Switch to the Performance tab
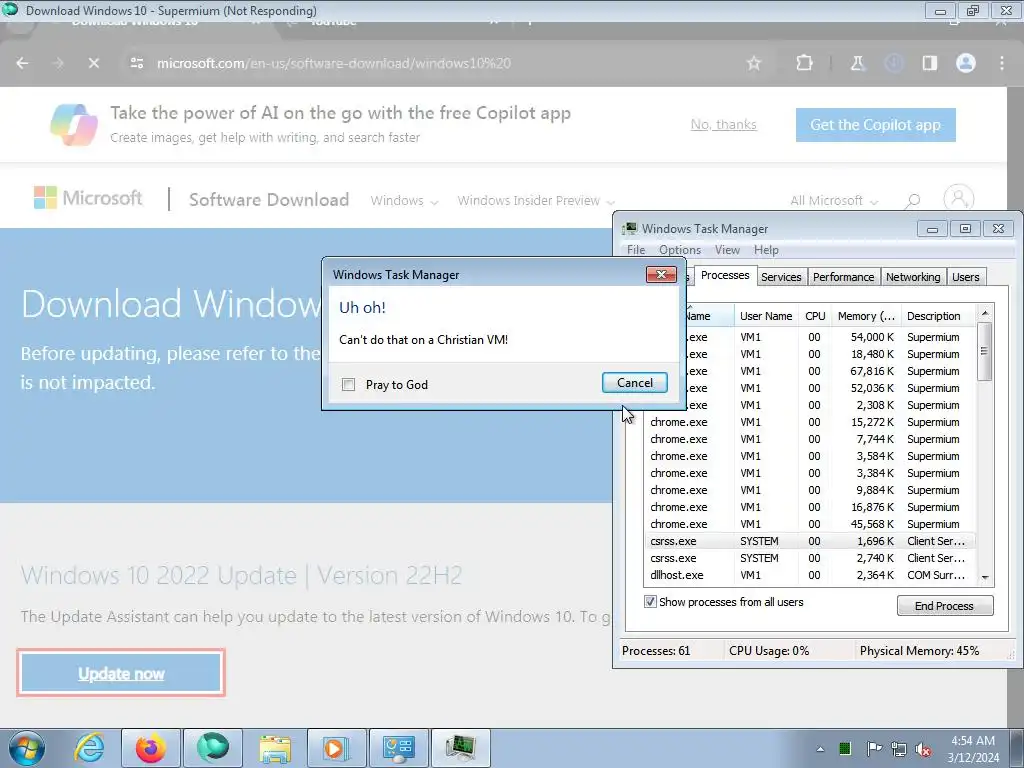 click(843, 277)
